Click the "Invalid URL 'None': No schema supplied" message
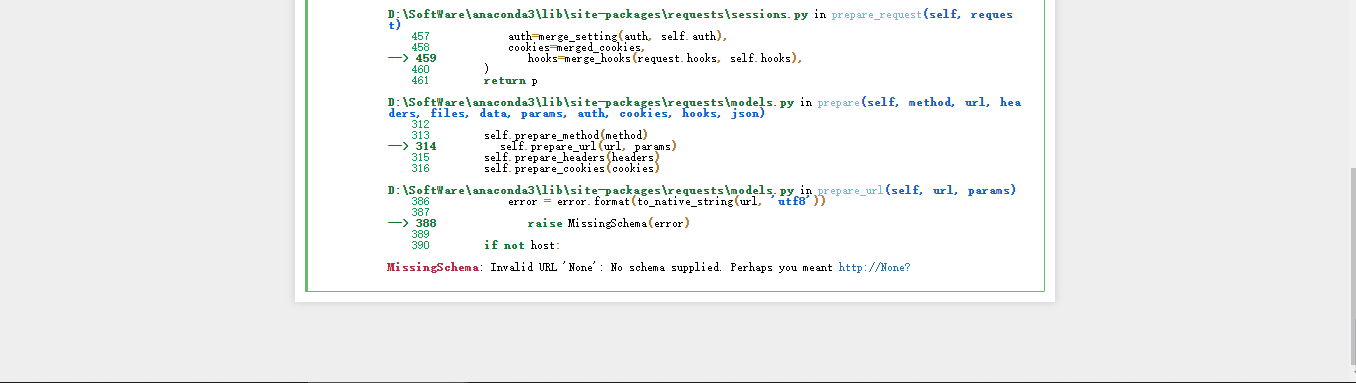This screenshot has height=383, width=1356. point(606,268)
